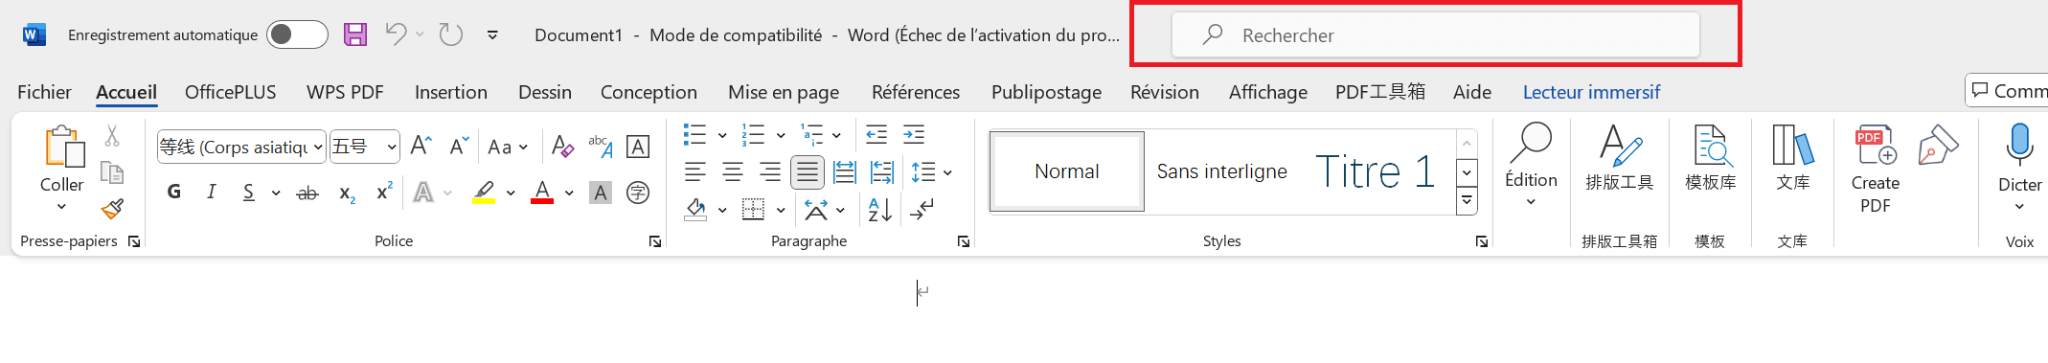Apply the Sans interligne style
2048x363 pixels.
pos(1222,171)
